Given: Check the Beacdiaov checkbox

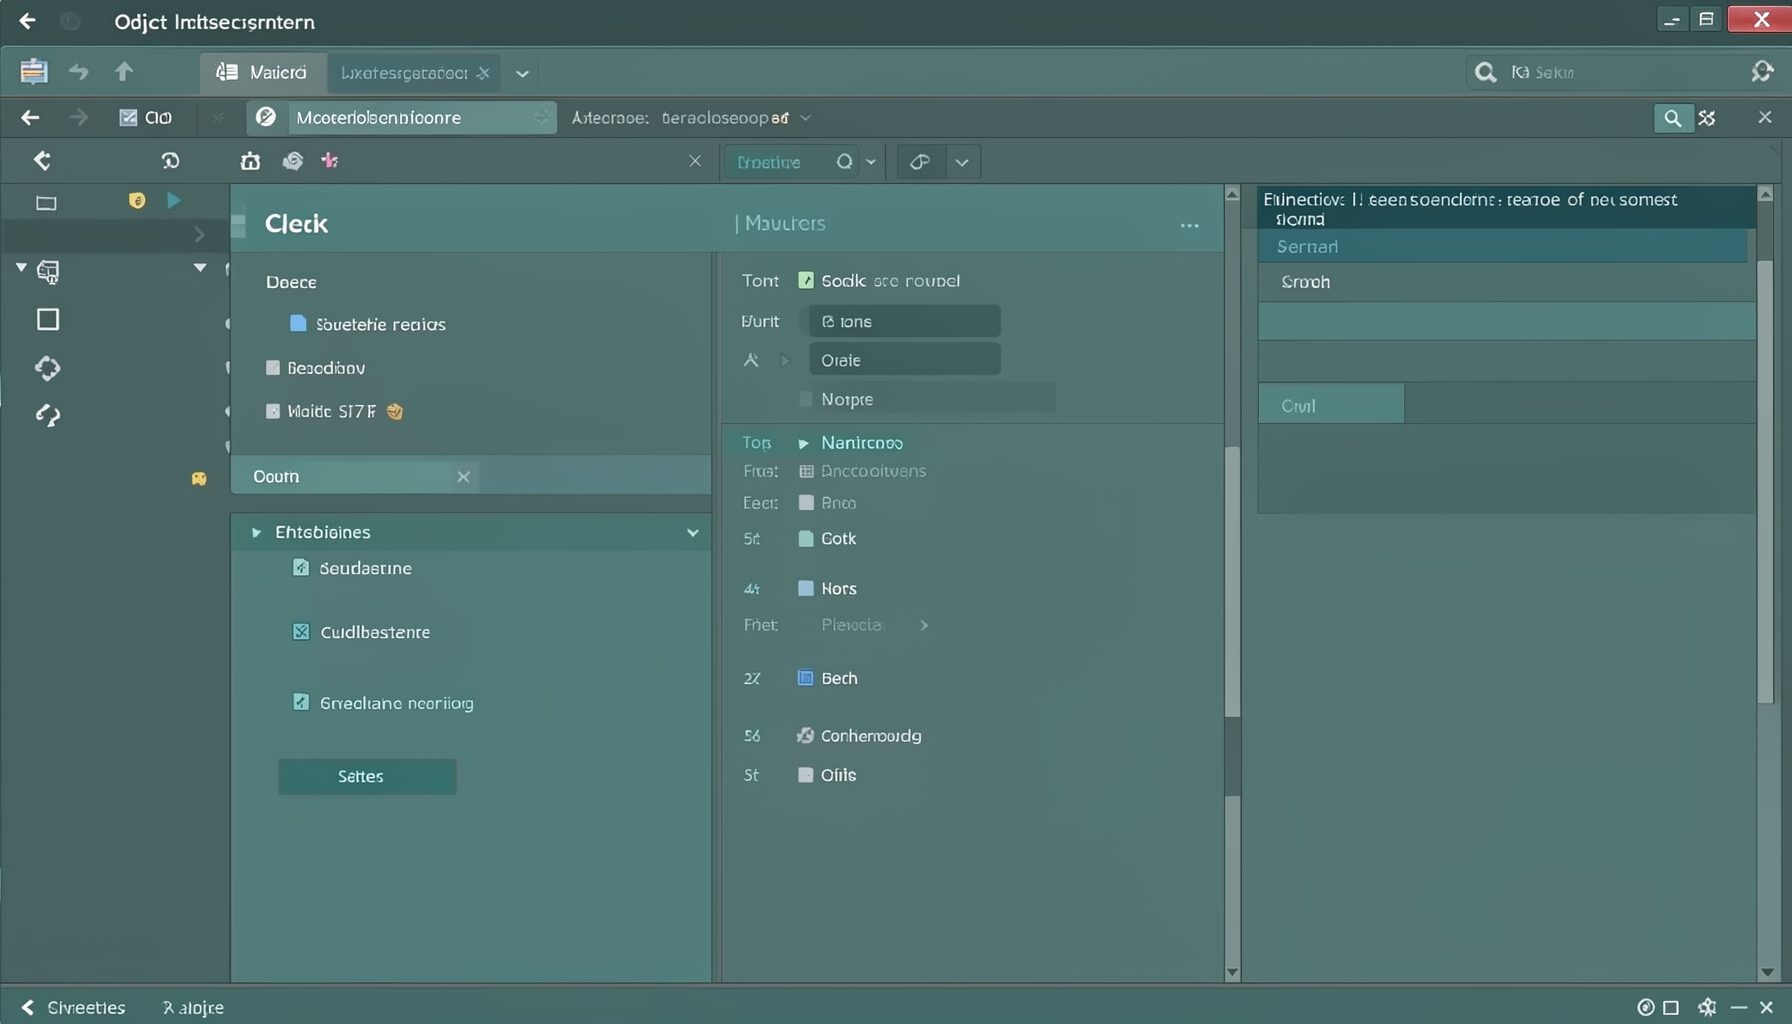Looking at the screenshot, I should click(273, 368).
